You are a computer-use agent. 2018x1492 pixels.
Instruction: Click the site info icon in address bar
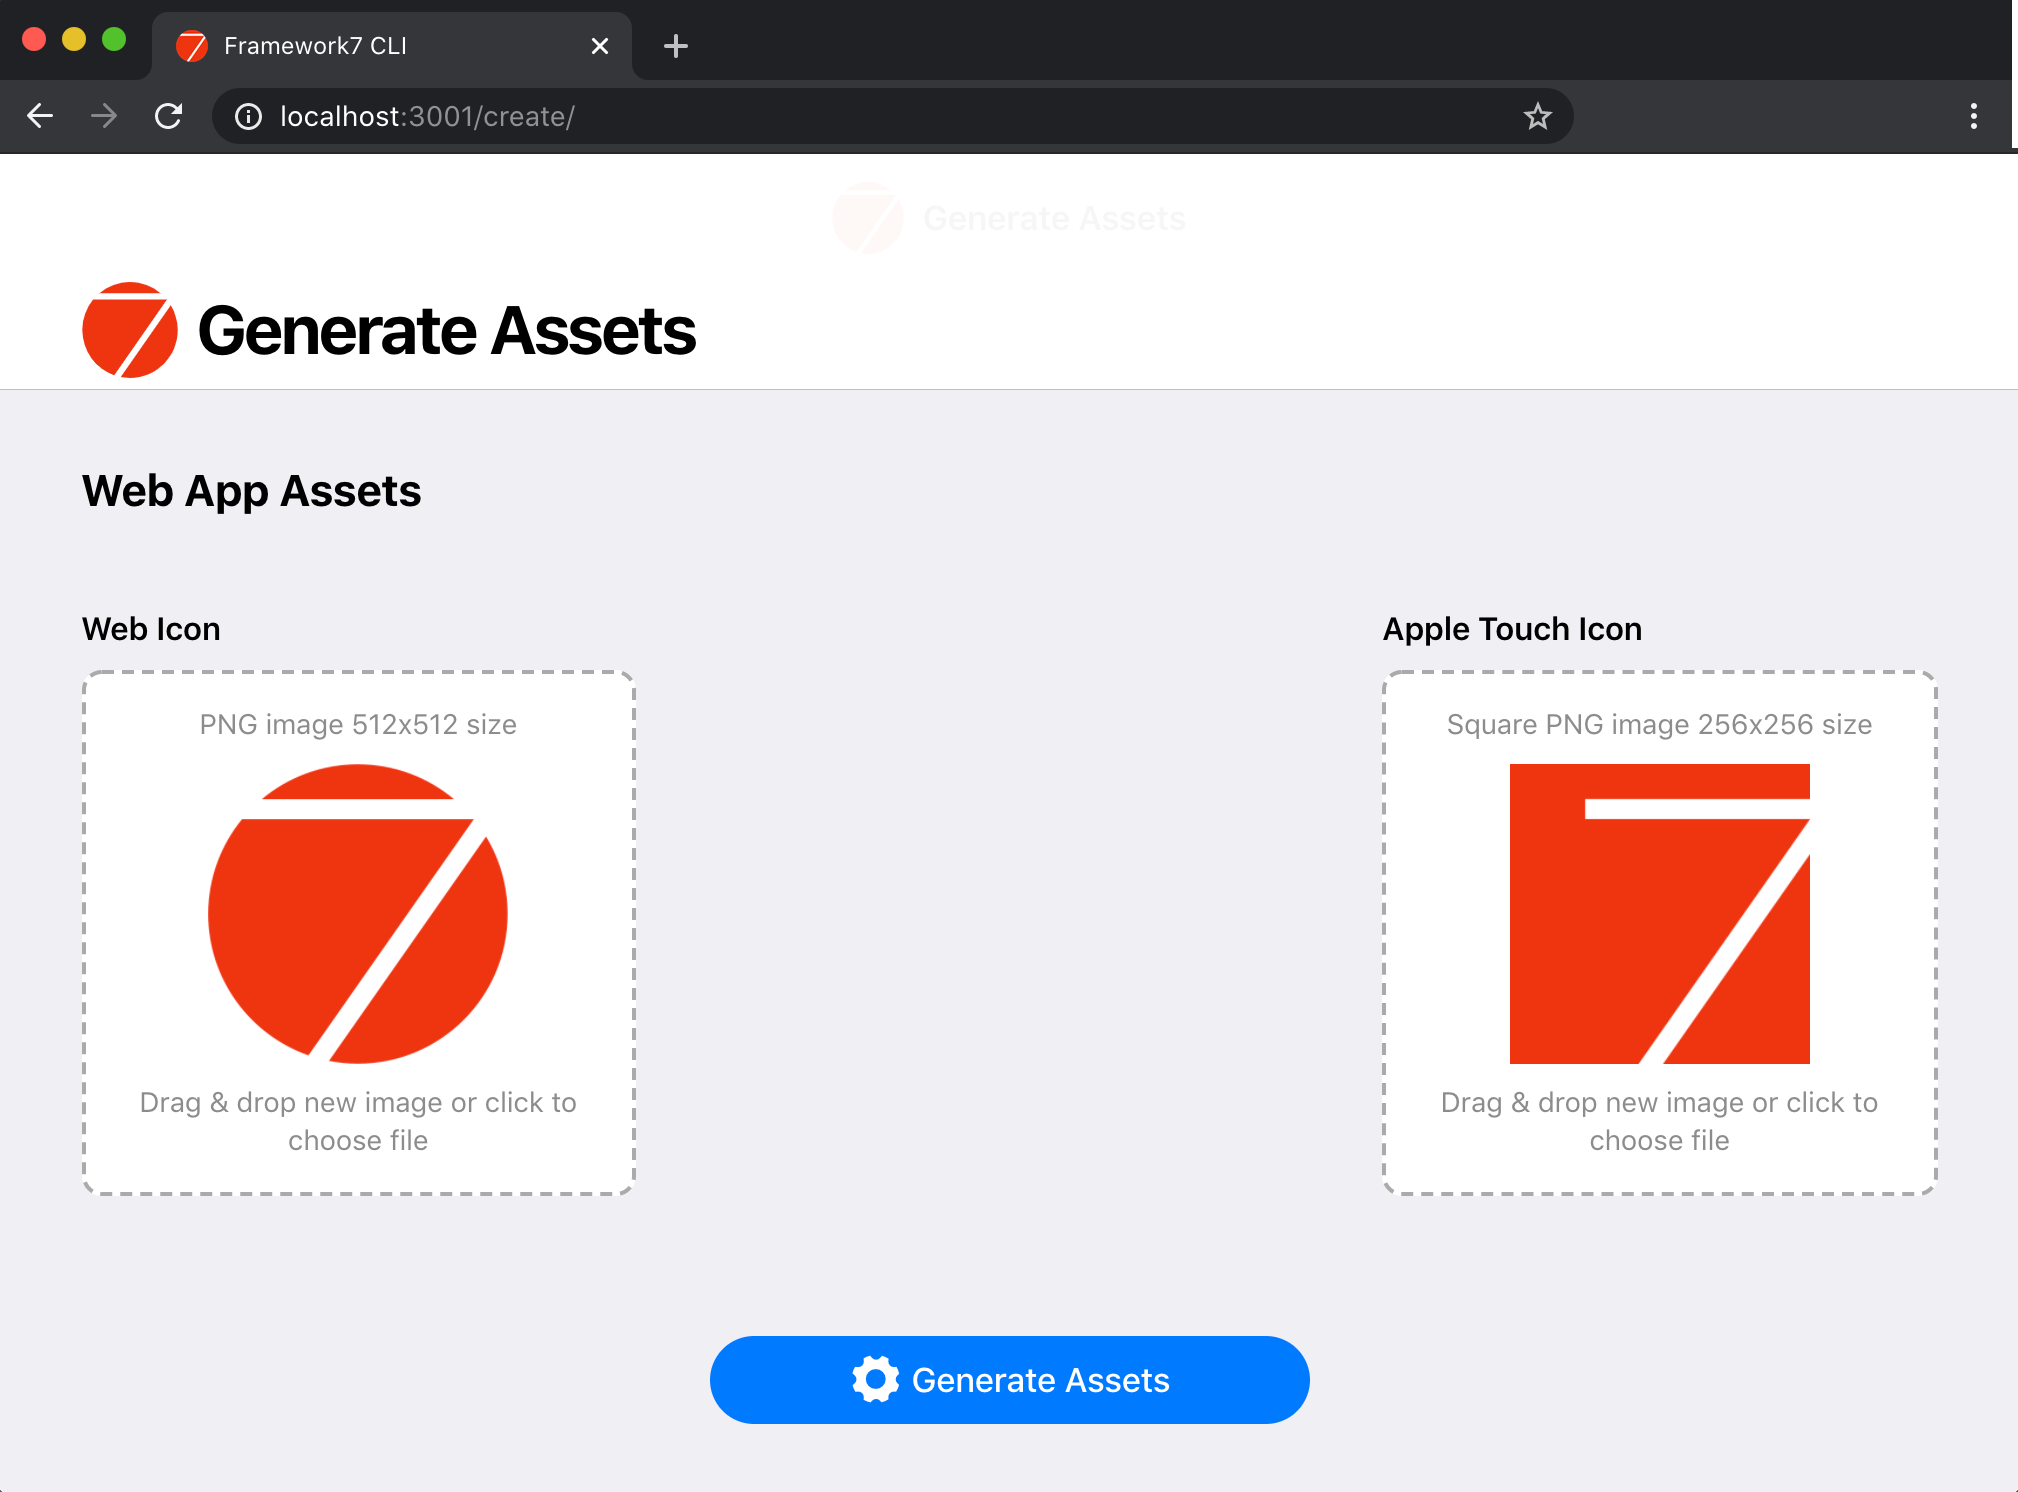point(248,117)
